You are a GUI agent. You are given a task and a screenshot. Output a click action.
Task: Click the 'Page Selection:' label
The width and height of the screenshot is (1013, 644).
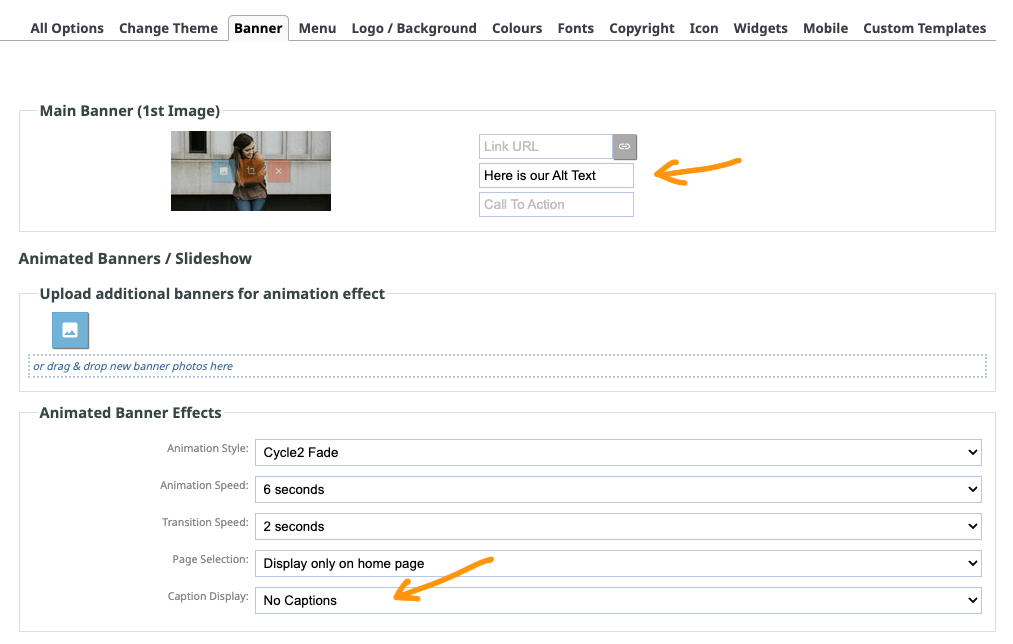(x=210, y=559)
